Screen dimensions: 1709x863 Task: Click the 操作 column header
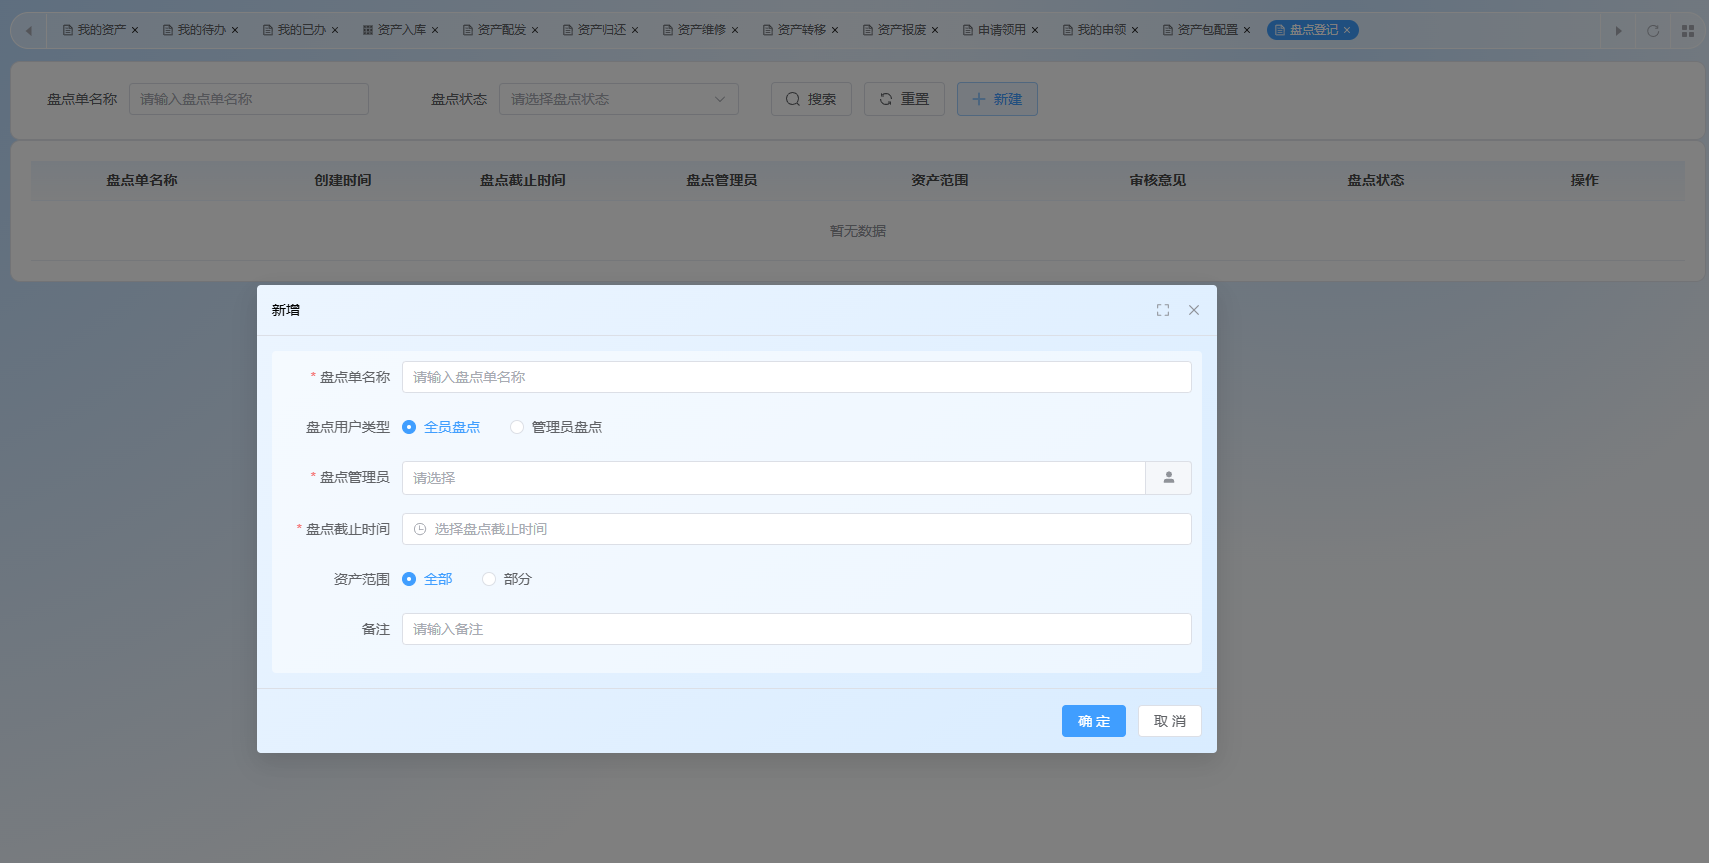(1585, 180)
